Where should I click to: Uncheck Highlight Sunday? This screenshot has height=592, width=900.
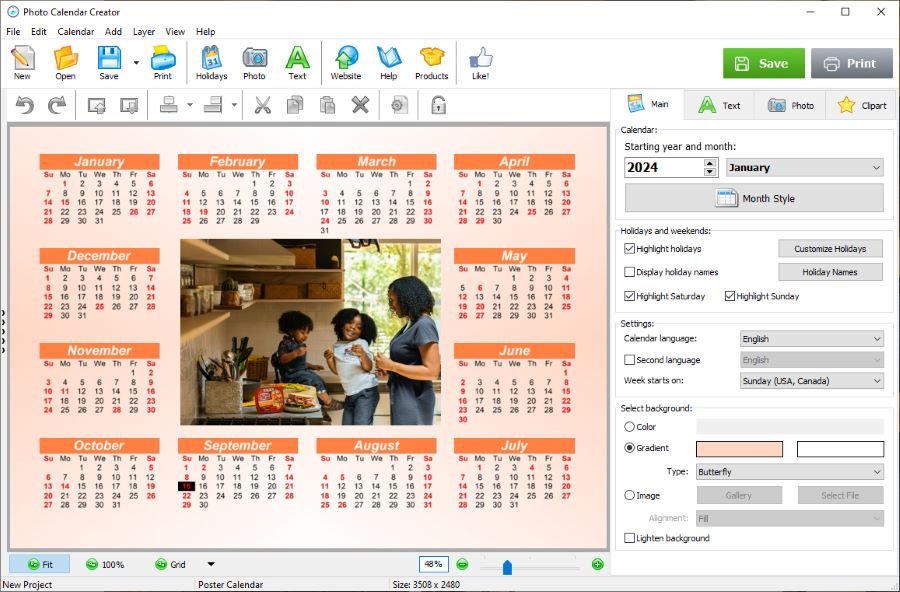point(730,296)
